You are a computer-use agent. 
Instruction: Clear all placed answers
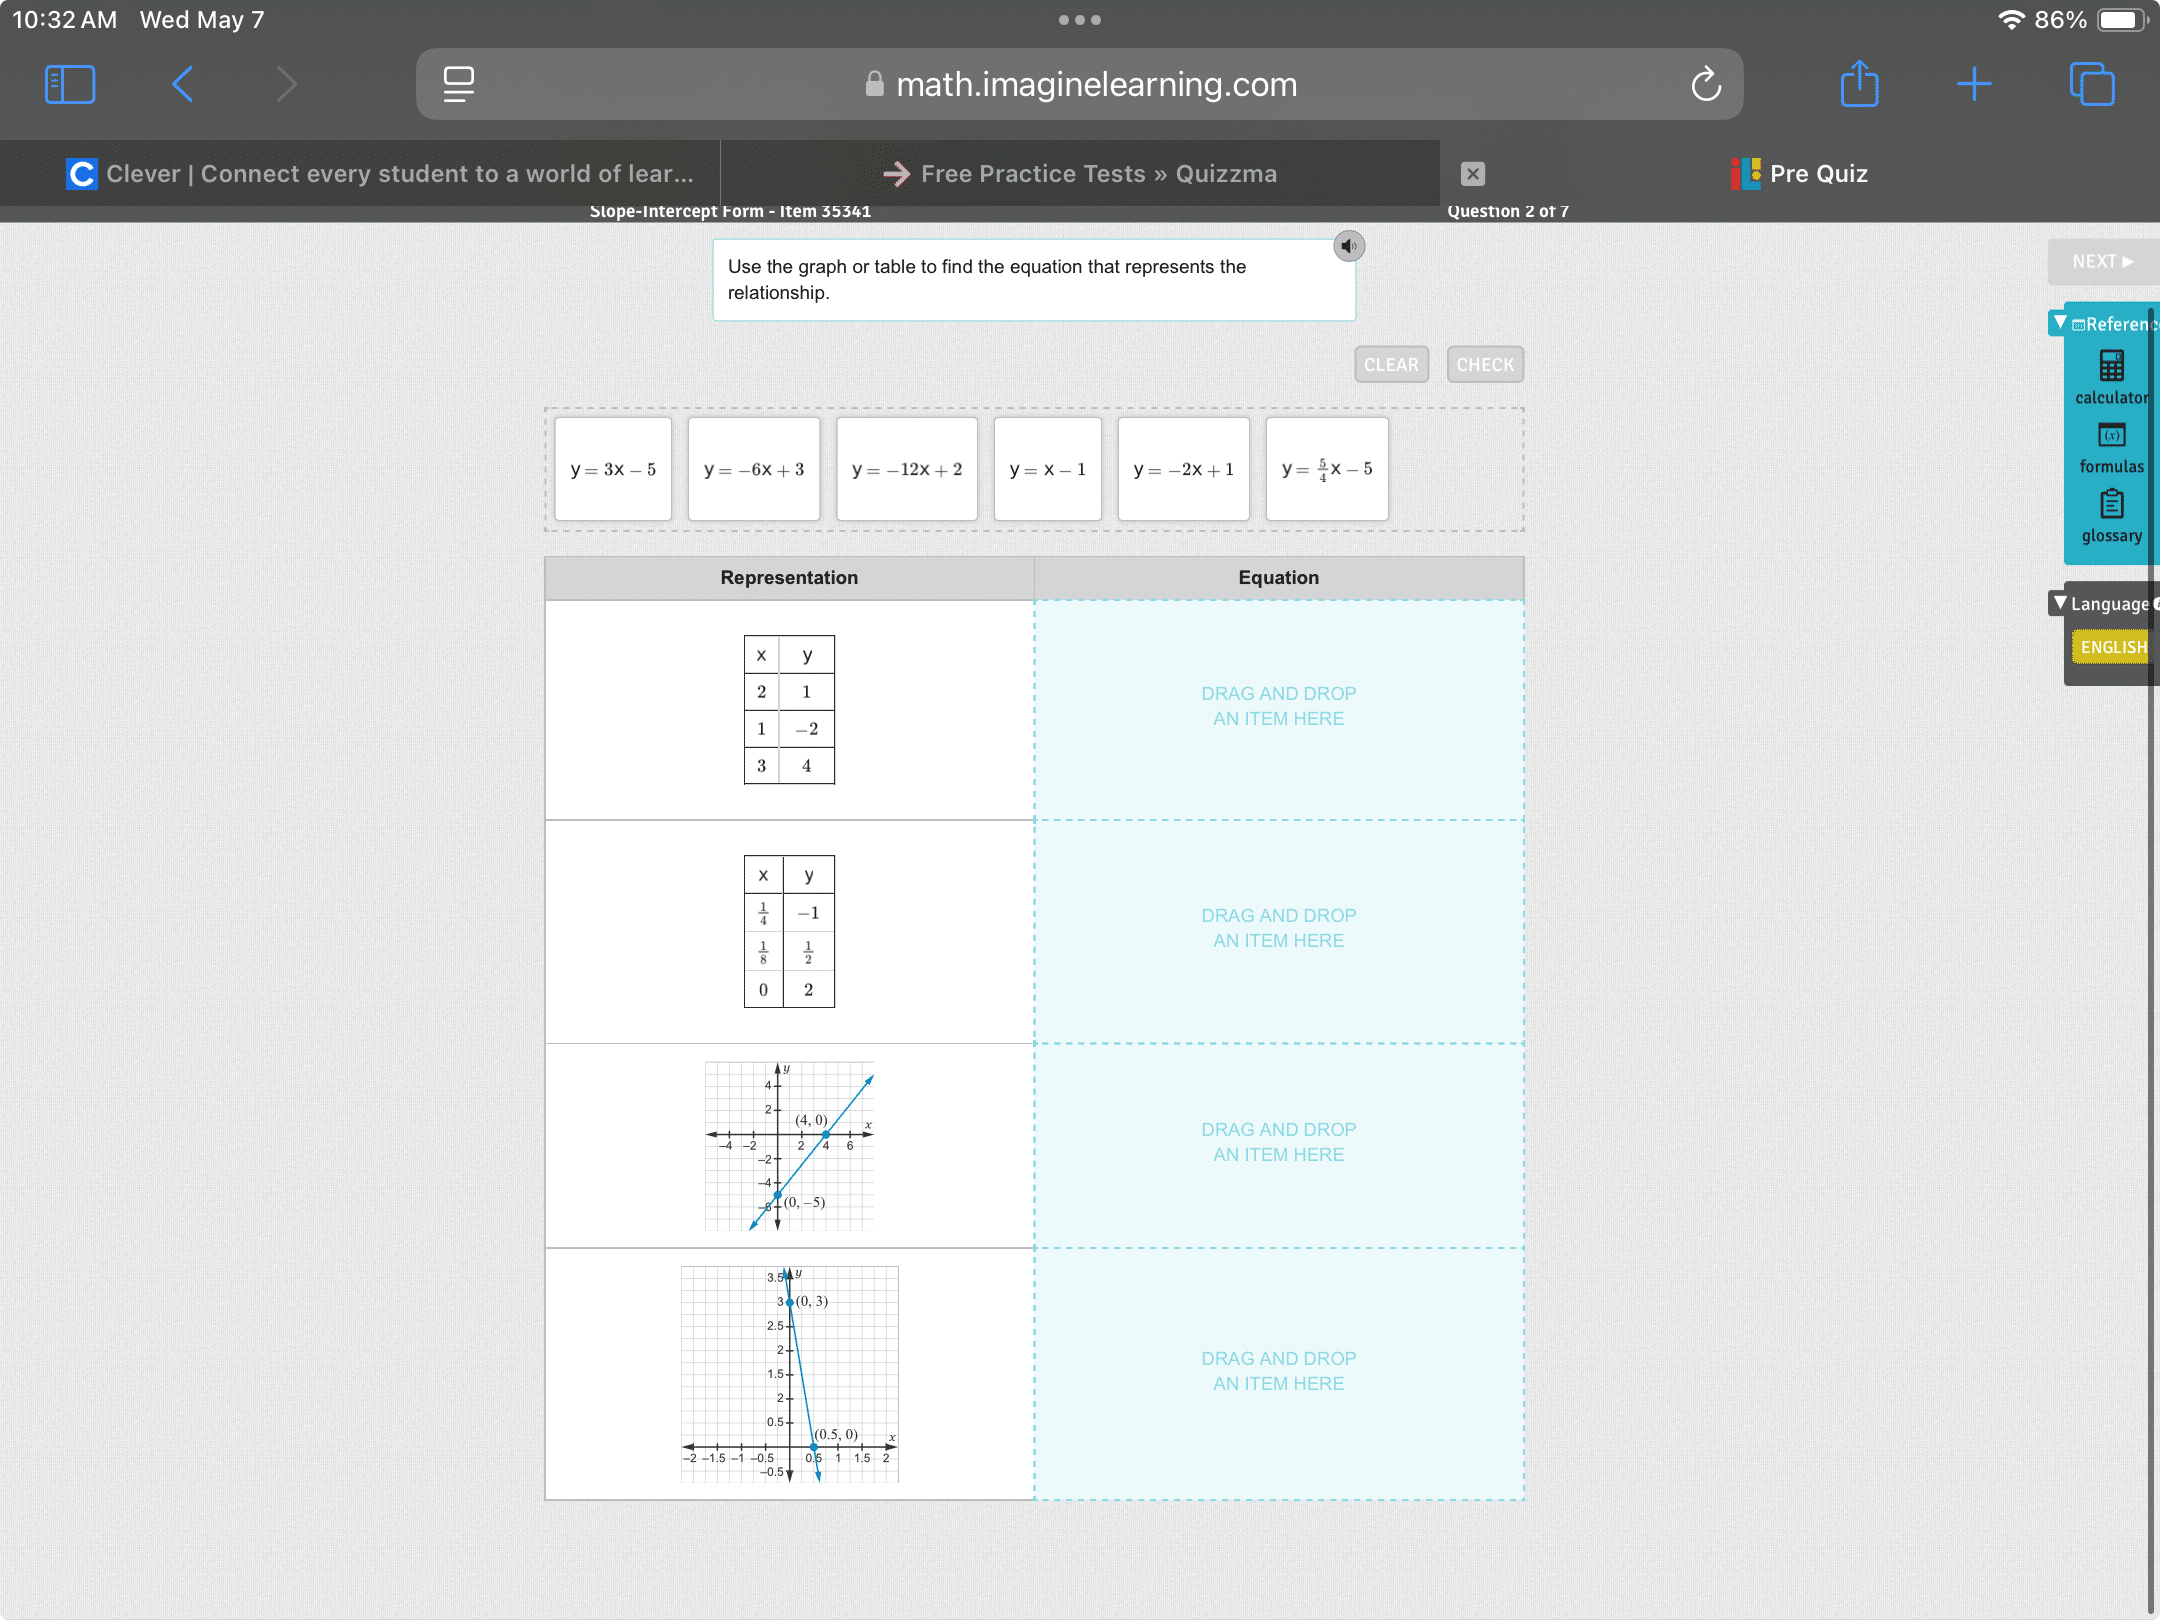1391,365
